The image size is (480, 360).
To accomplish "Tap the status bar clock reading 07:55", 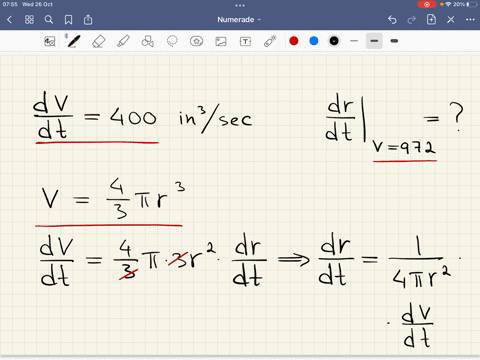I will tap(10, 4).
